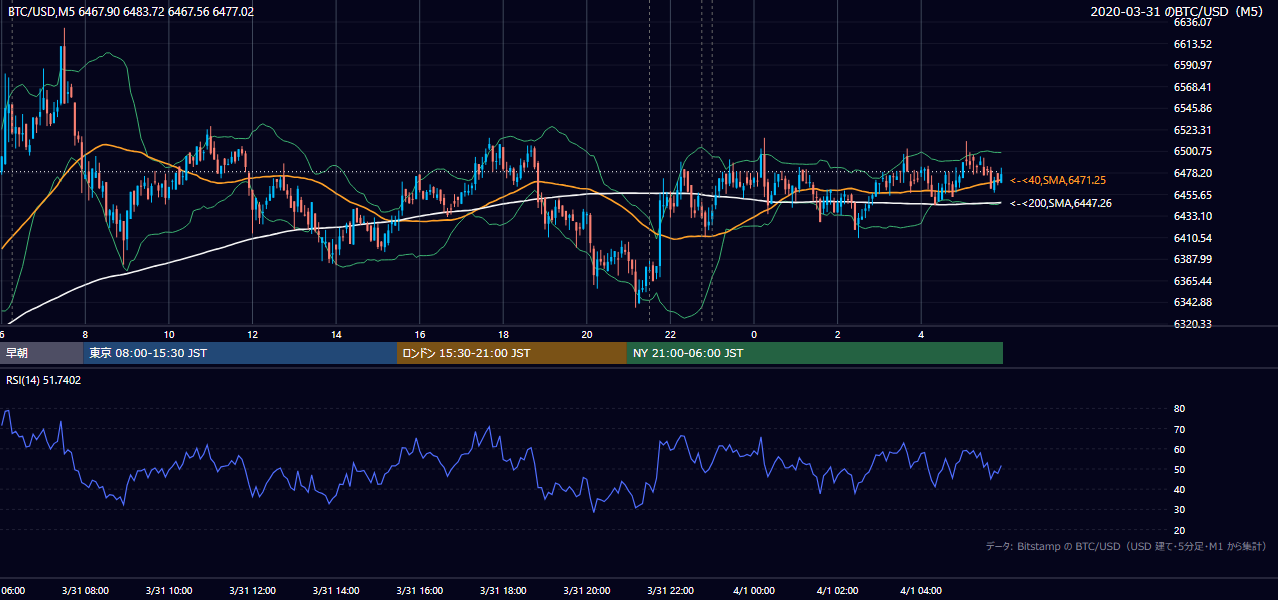Click the bottom time label 3/31 16:00
The width and height of the screenshot is (1278, 600).
point(418,591)
